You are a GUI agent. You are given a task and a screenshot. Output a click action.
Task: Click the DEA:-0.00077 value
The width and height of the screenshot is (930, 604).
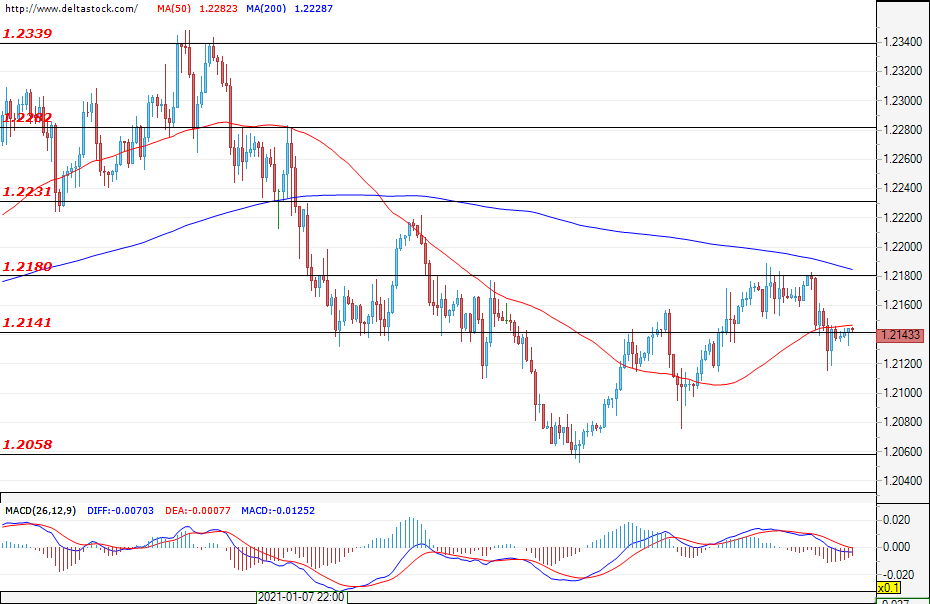click(x=198, y=511)
